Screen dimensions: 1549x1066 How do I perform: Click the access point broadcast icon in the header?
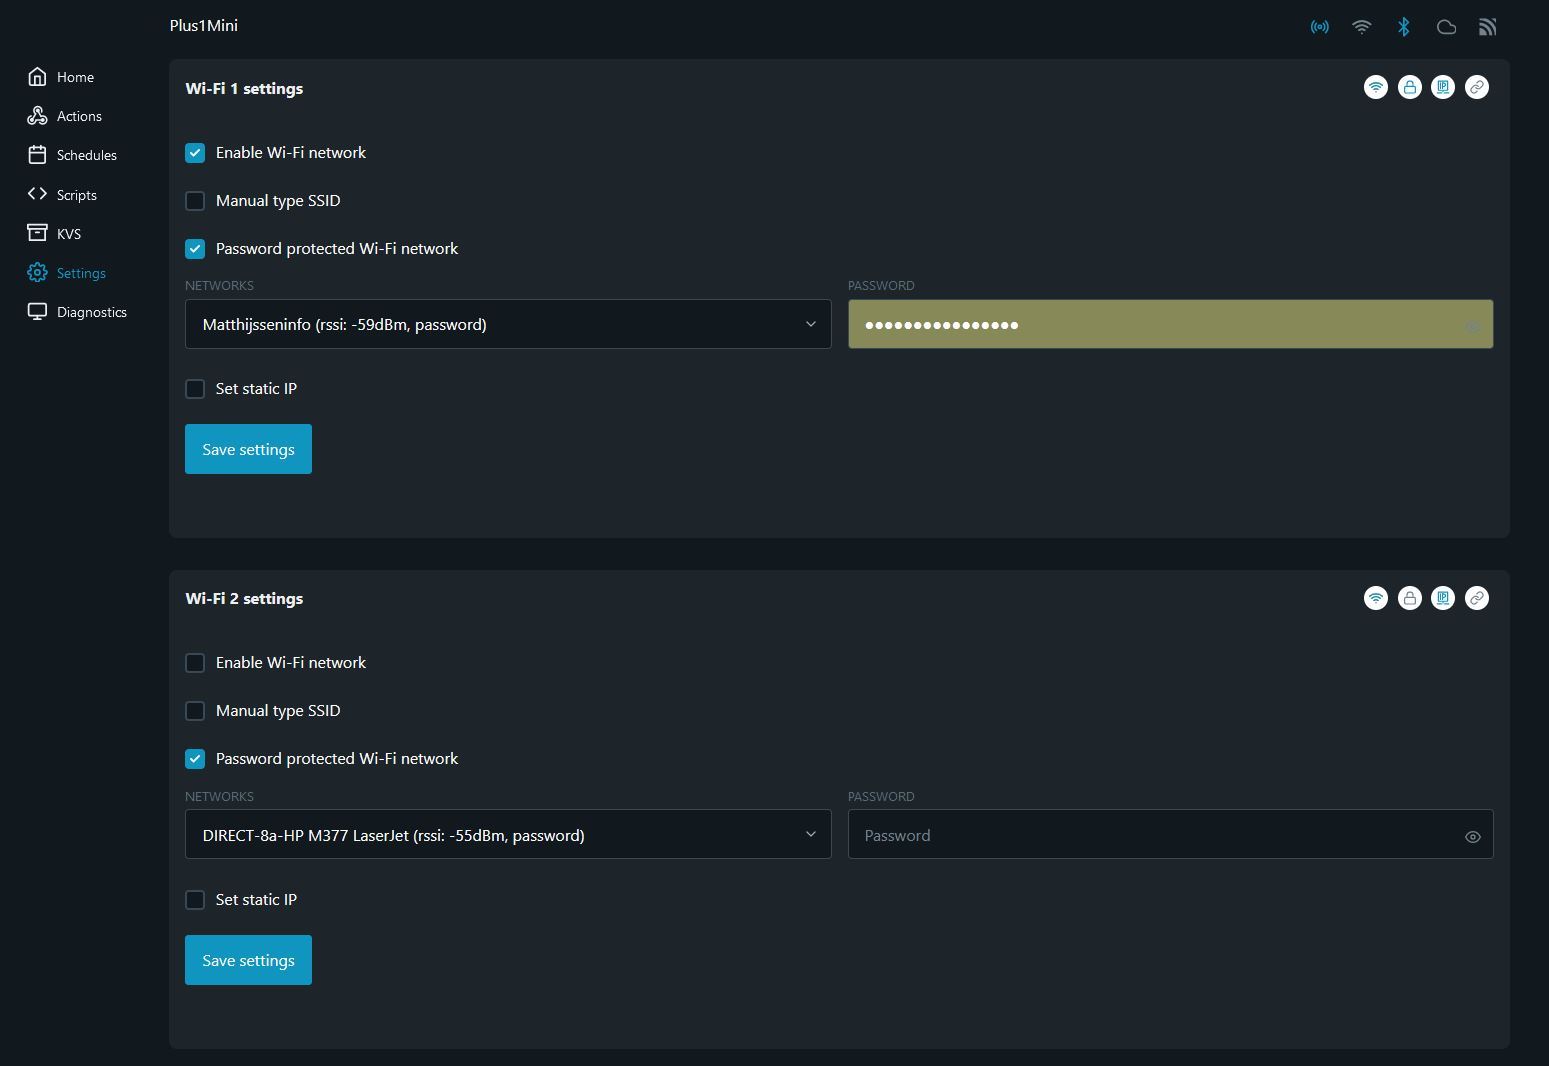1320,27
